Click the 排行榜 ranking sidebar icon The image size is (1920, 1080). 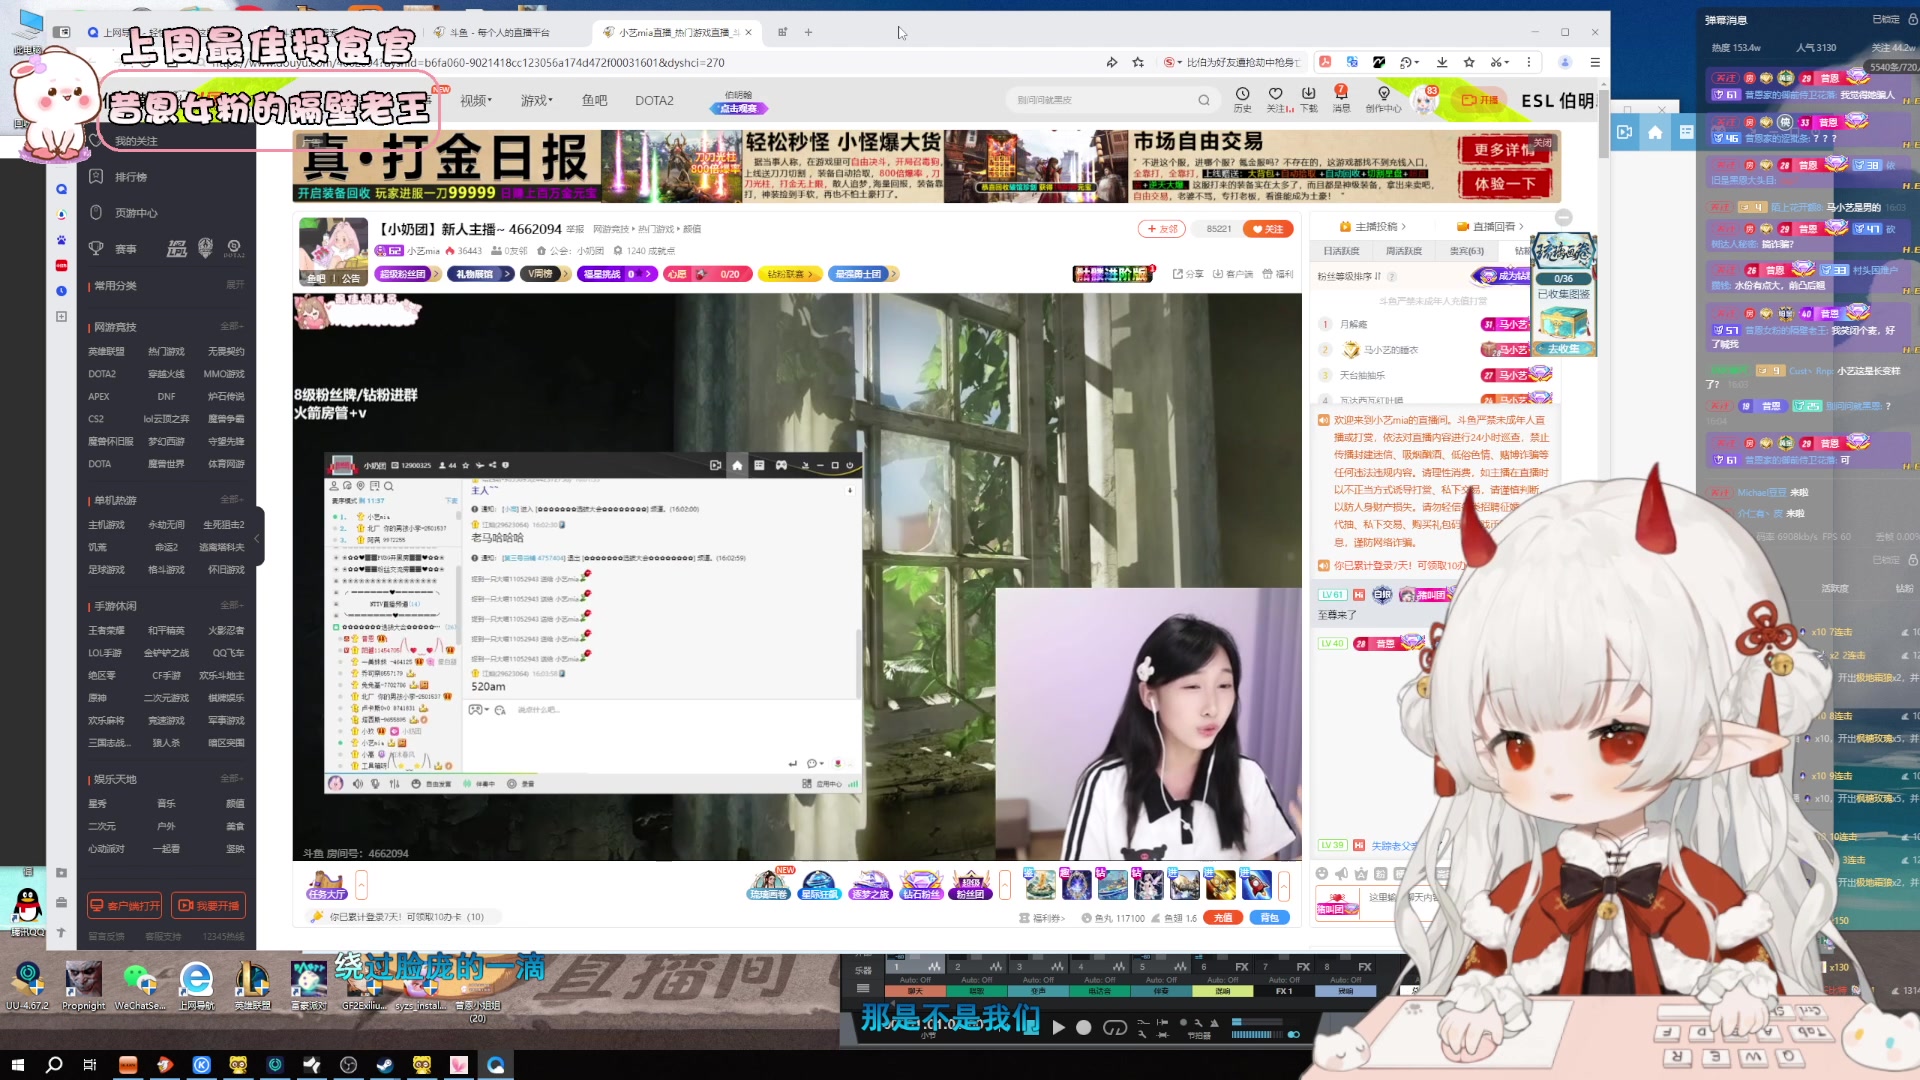(96, 177)
